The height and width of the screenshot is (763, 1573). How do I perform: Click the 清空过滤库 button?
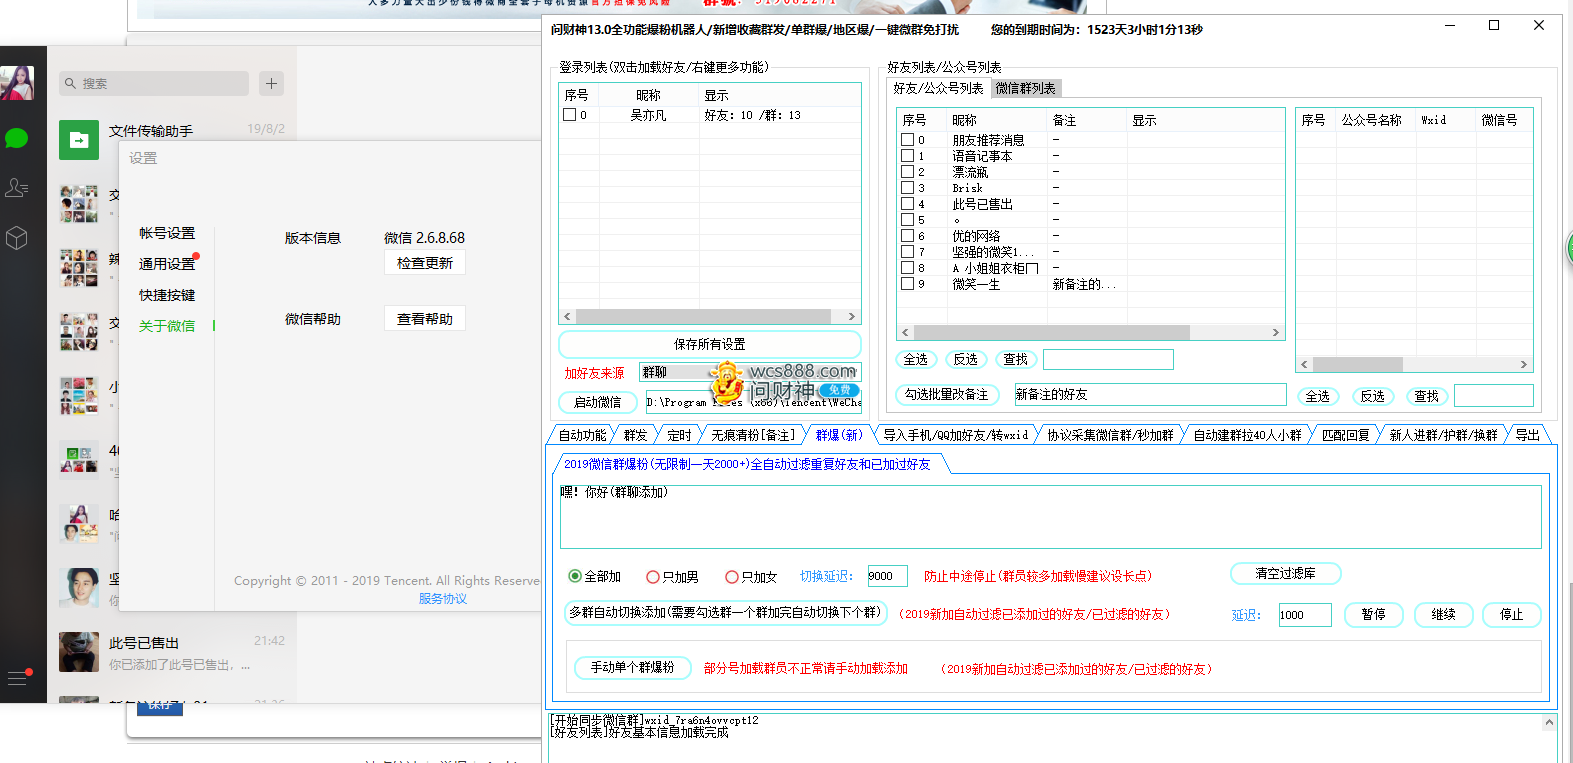click(x=1285, y=574)
